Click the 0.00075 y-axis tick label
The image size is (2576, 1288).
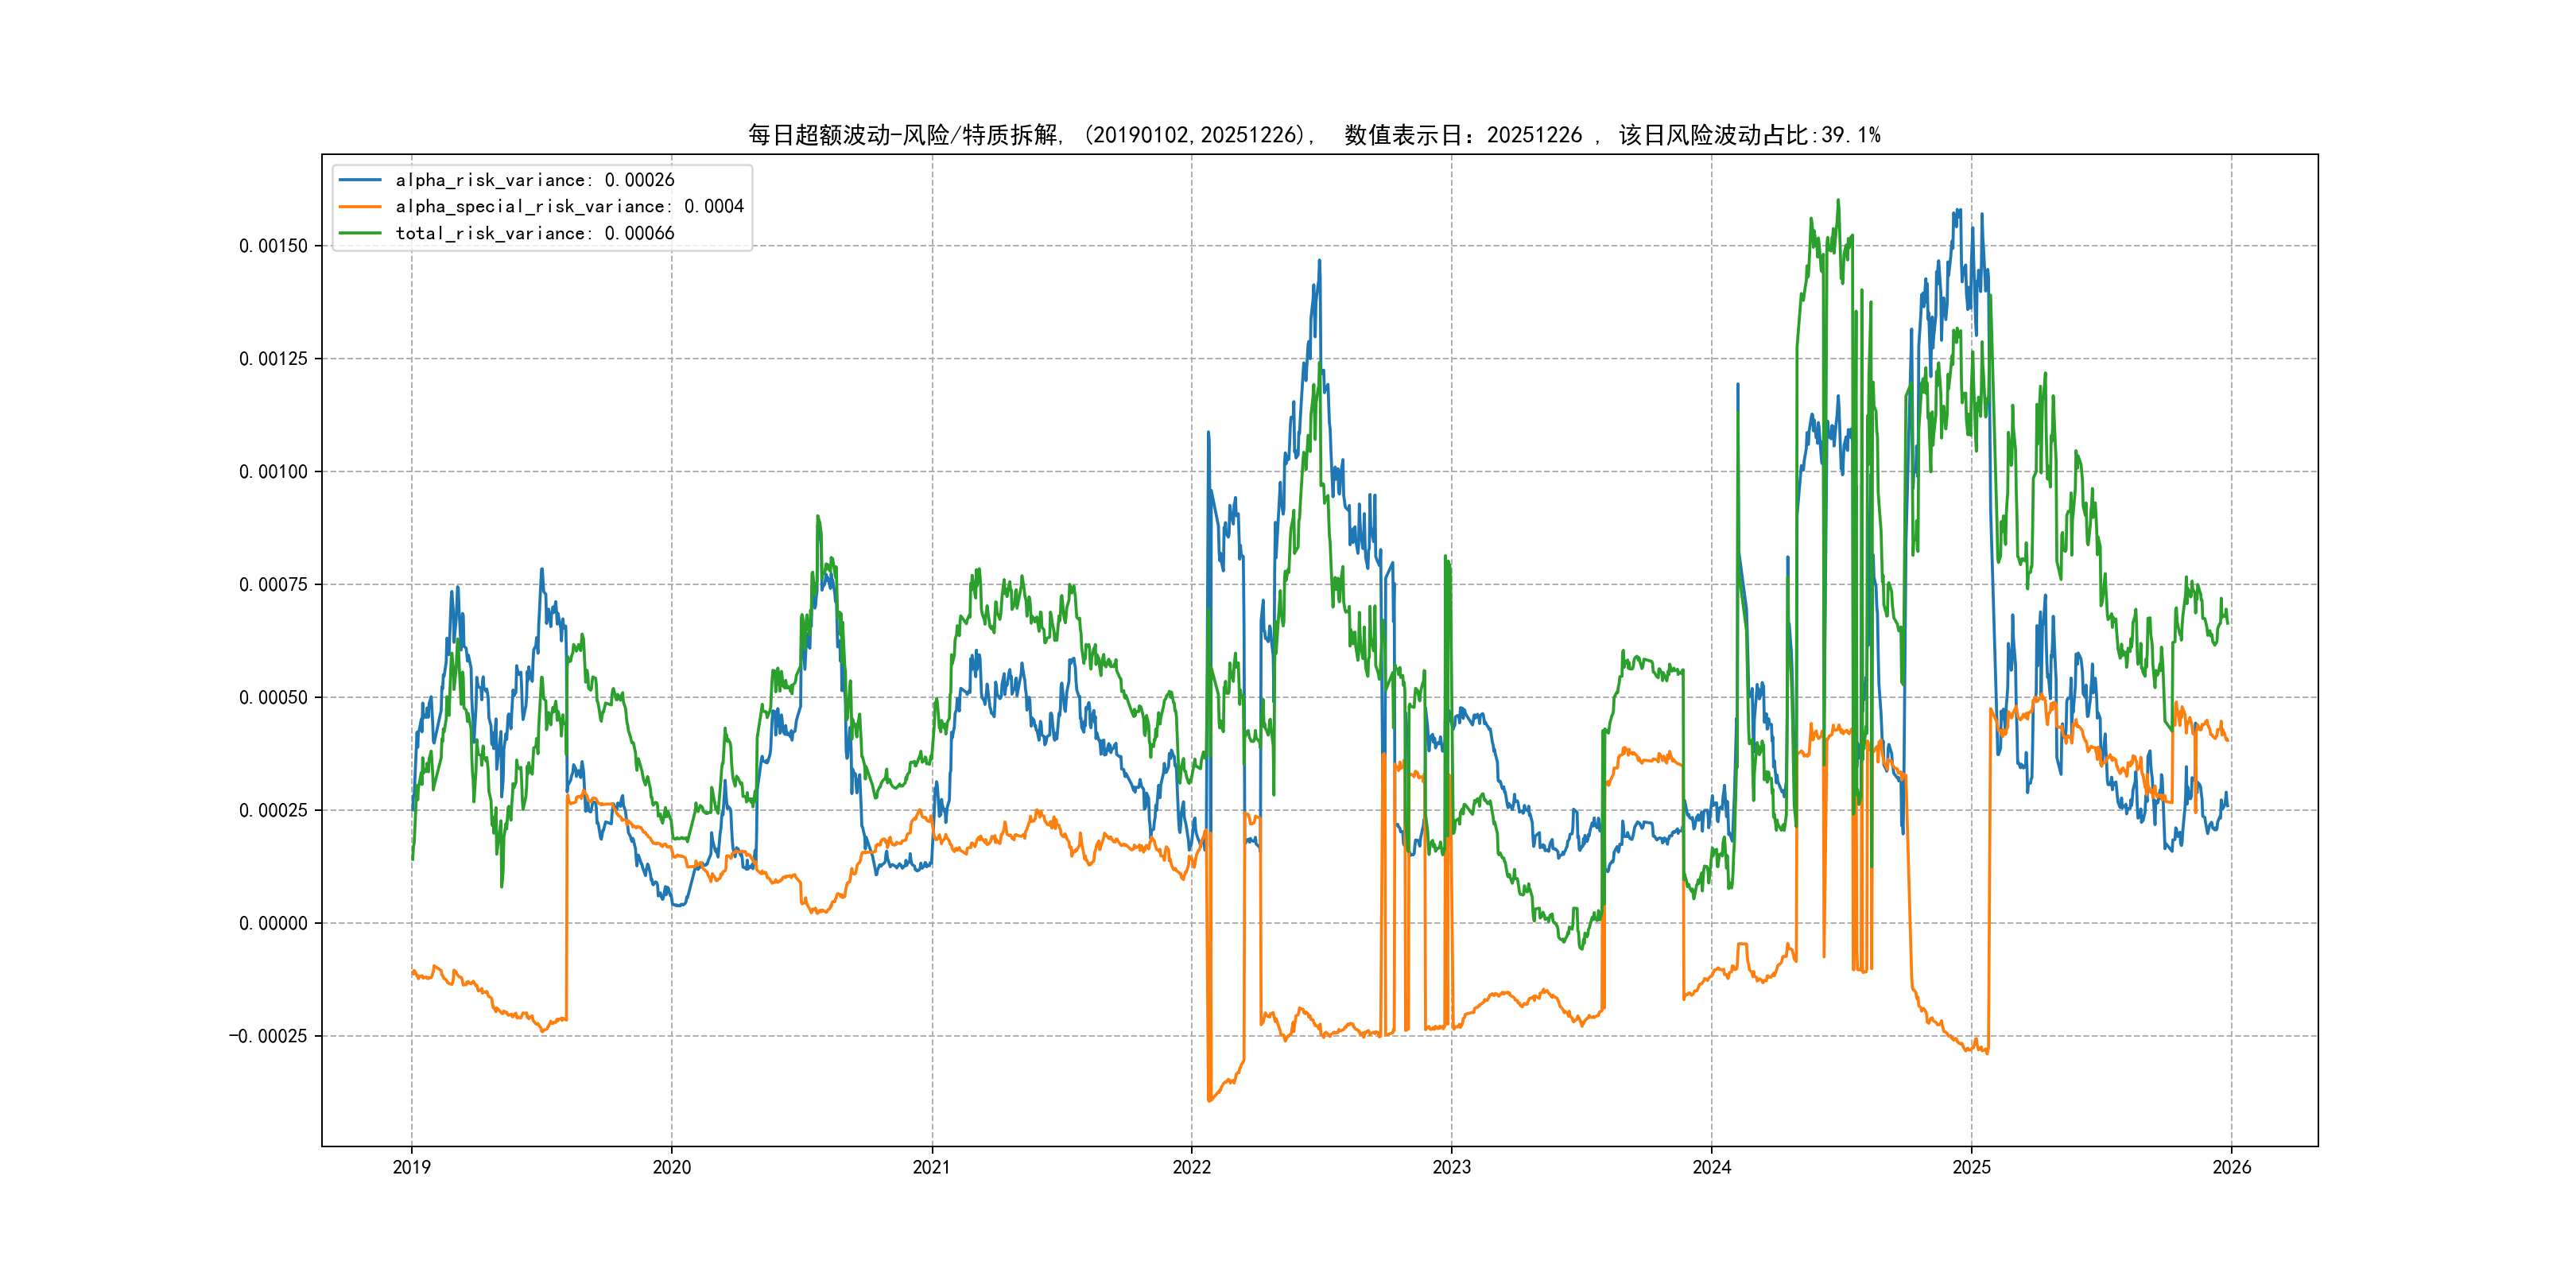click(273, 585)
